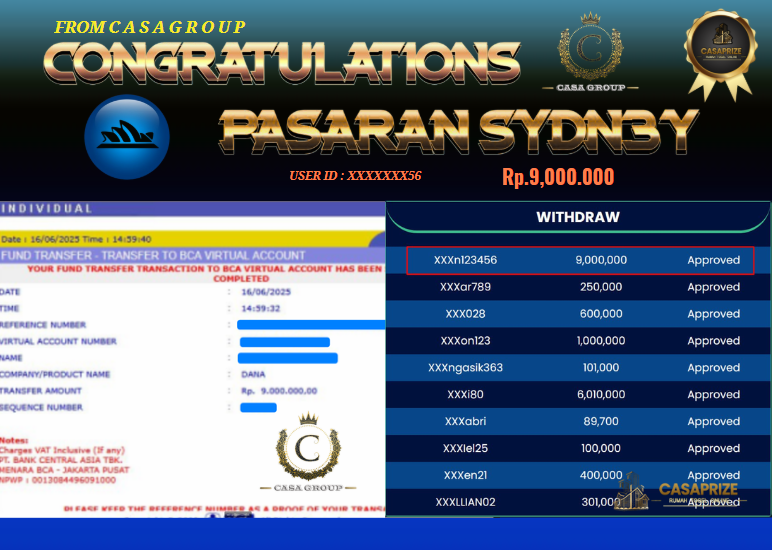
Task: Click the Casa Group logo on the receipt
Action: [308, 456]
